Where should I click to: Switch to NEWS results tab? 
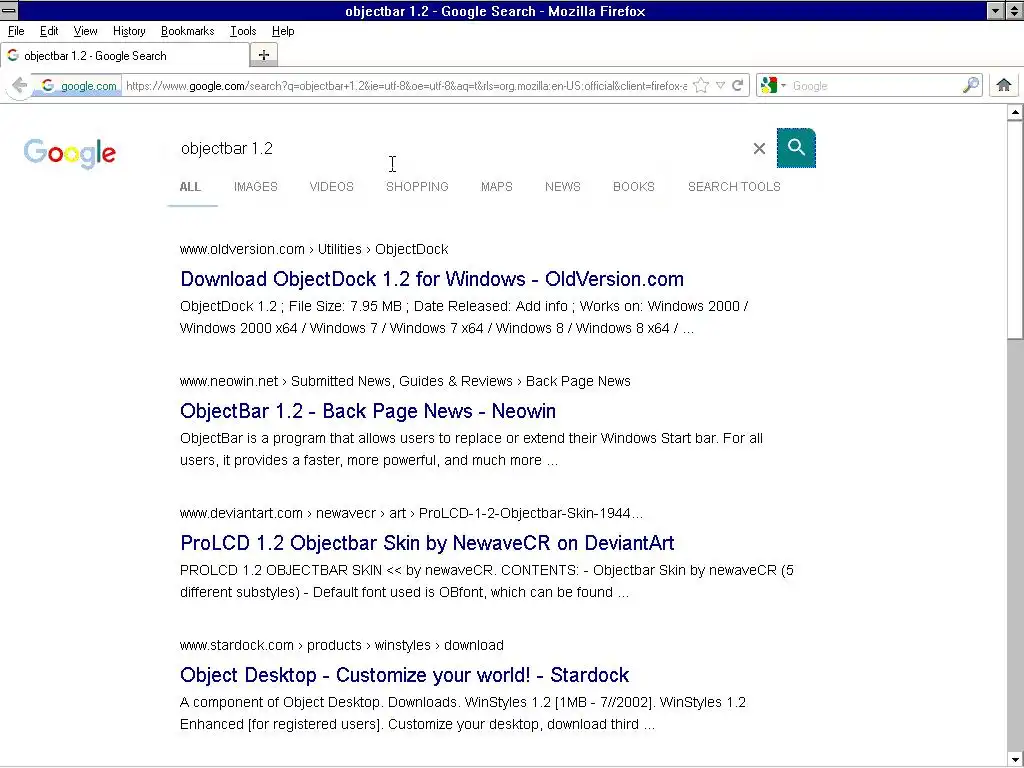[562, 187]
